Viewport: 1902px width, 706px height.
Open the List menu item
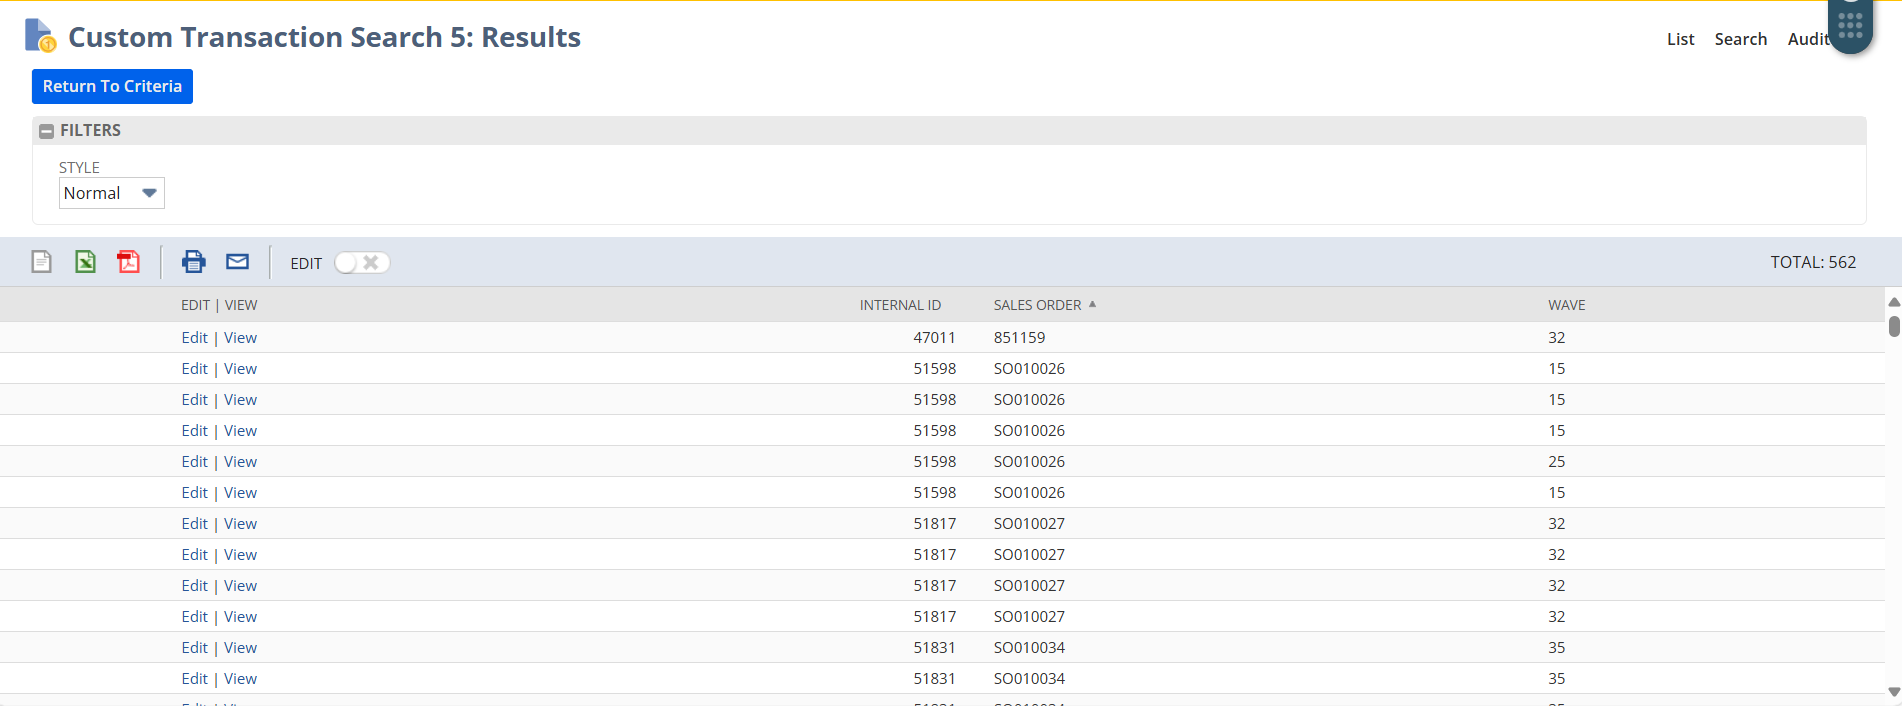[x=1680, y=39]
